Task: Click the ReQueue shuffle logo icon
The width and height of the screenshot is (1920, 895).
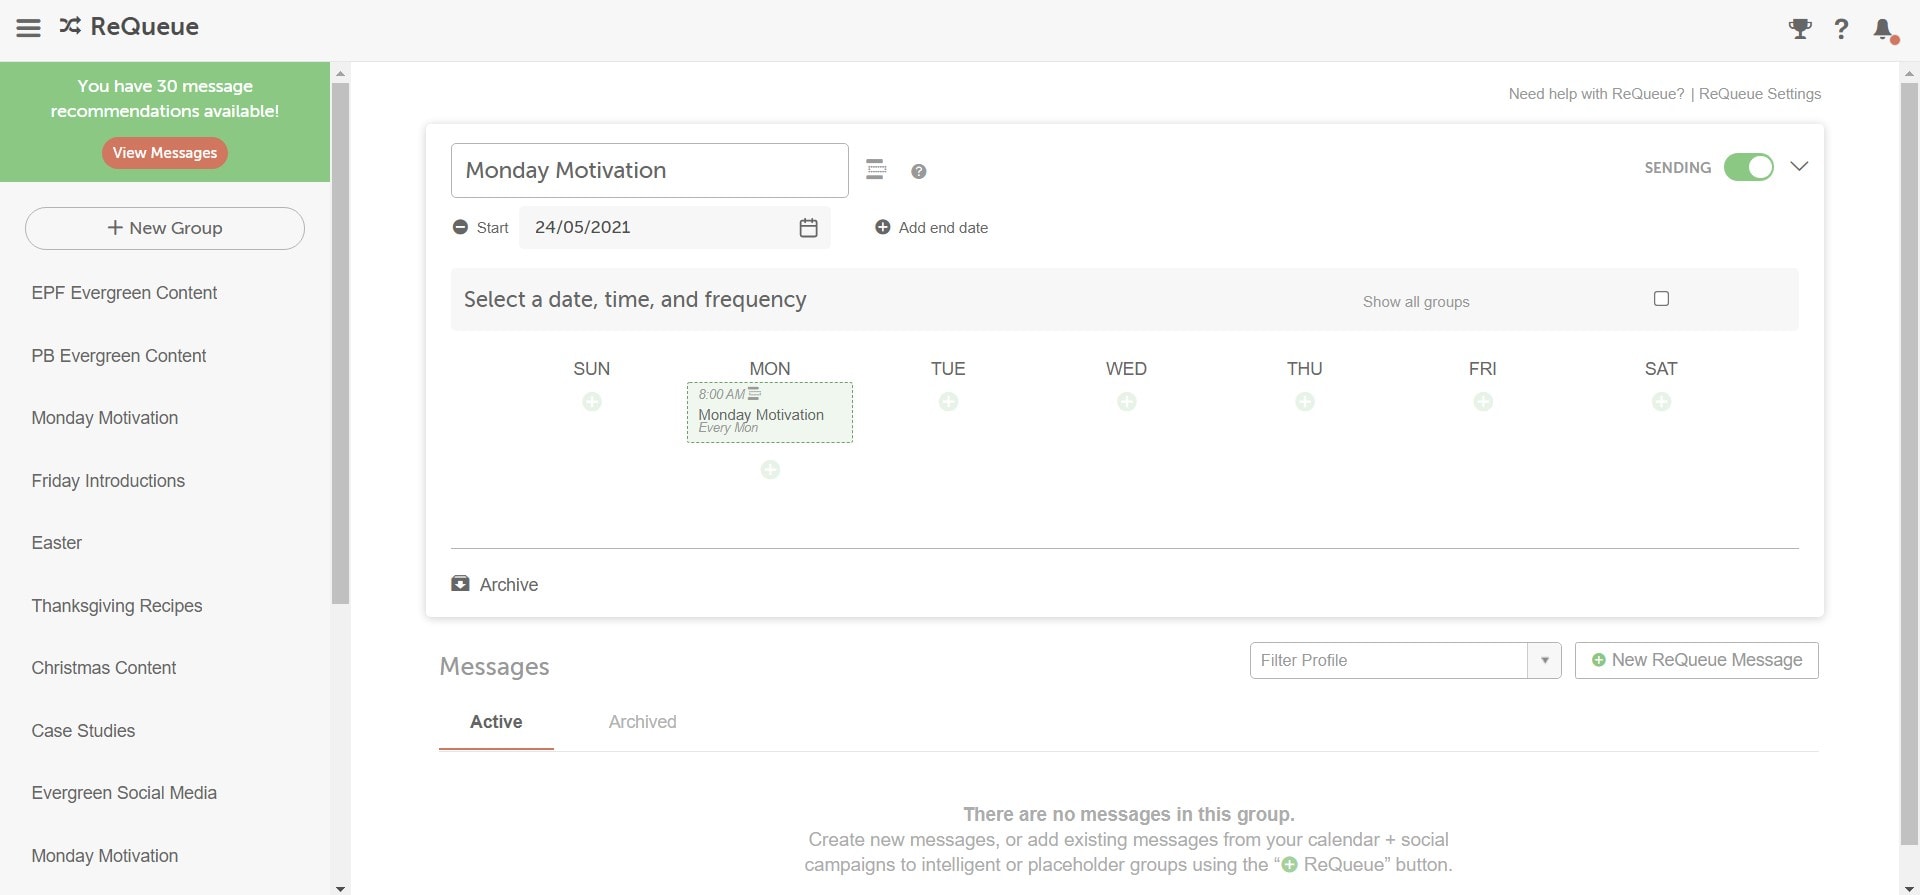Action: pos(70,26)
